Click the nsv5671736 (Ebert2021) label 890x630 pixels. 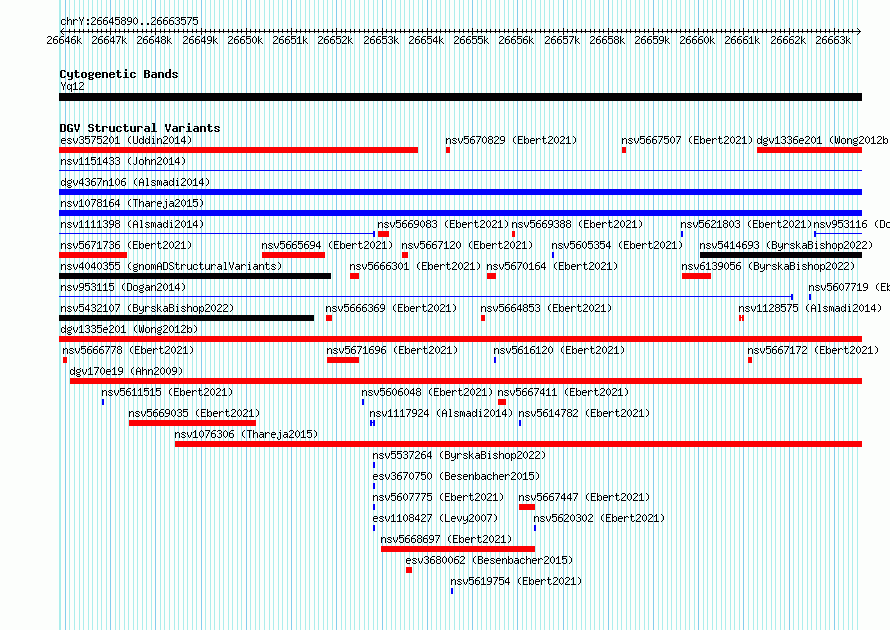point(126,245)
